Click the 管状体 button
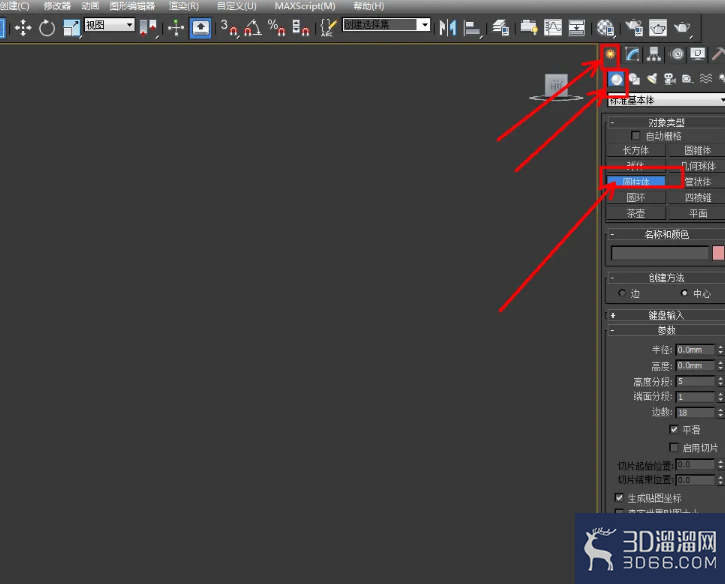Viewport: 725px width, 584px height. pyautogui.click(x=697, y=181)
